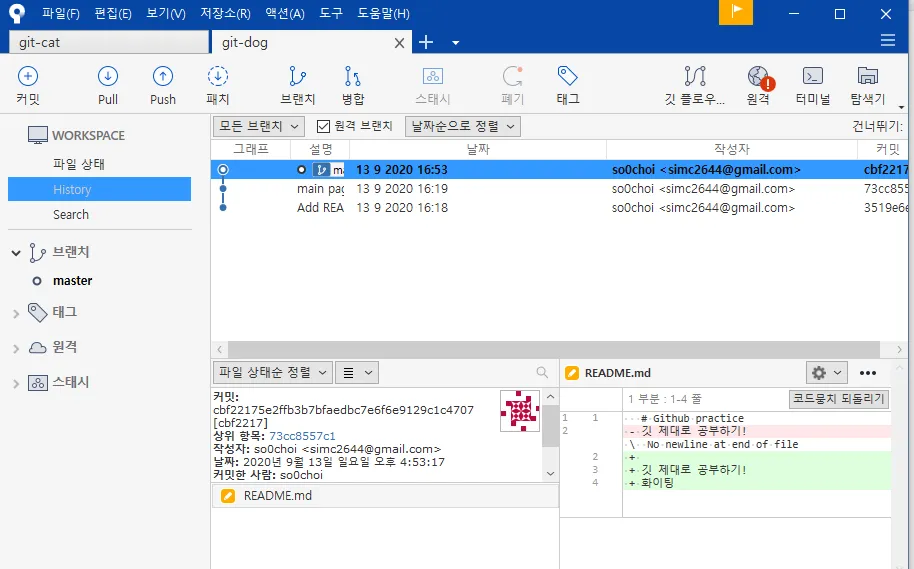Click the parent commit link 73cc8557c1
The image size is (914, 569).
tap(302, 436)
